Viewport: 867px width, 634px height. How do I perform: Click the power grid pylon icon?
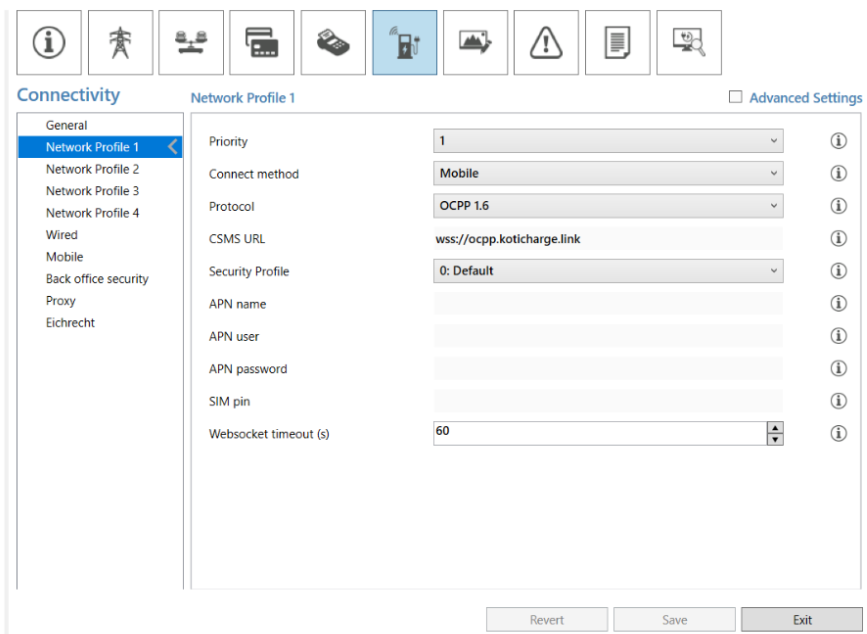121,43
